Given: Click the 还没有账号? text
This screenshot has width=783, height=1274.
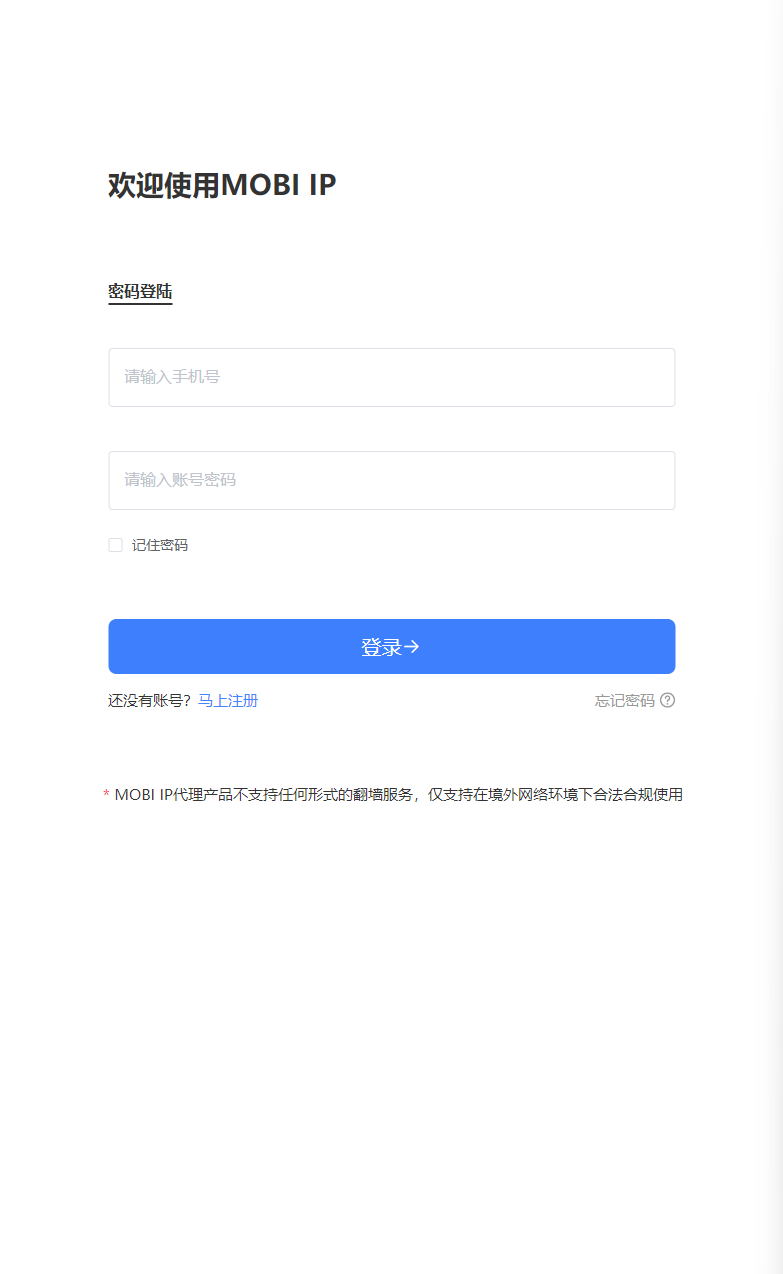Looking at the screenshot, I should (x=150, y=700).
